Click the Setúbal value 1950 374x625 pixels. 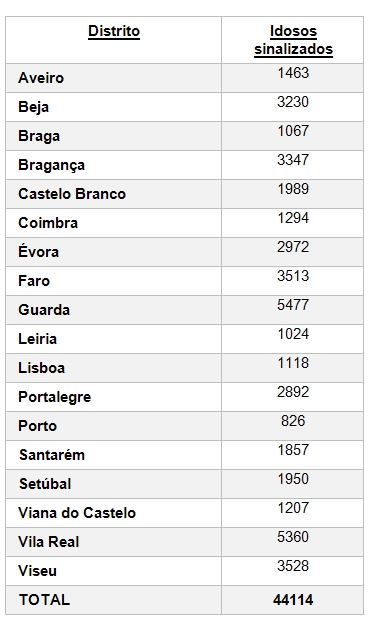(293, 479)
